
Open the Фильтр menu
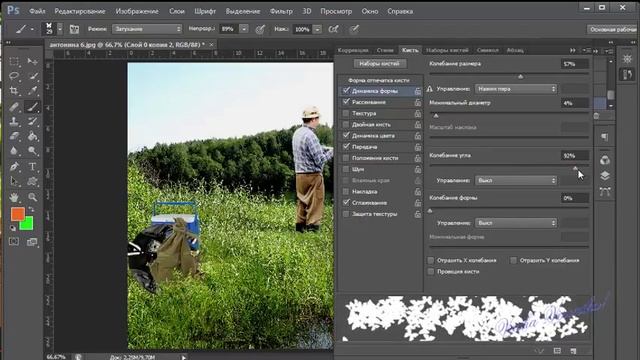click(x=281, y=11)
